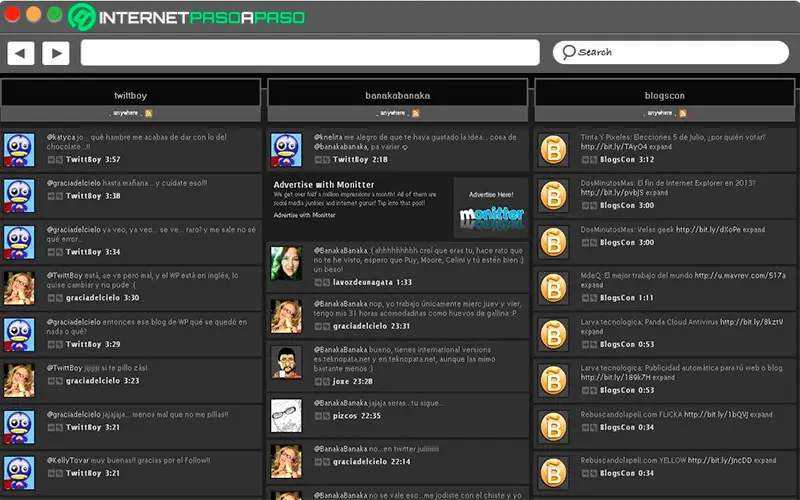Screen dimensions: 800x500
Task: Click TwittBoy avatar on the 3:57 tweet
Action: (19, 149)
